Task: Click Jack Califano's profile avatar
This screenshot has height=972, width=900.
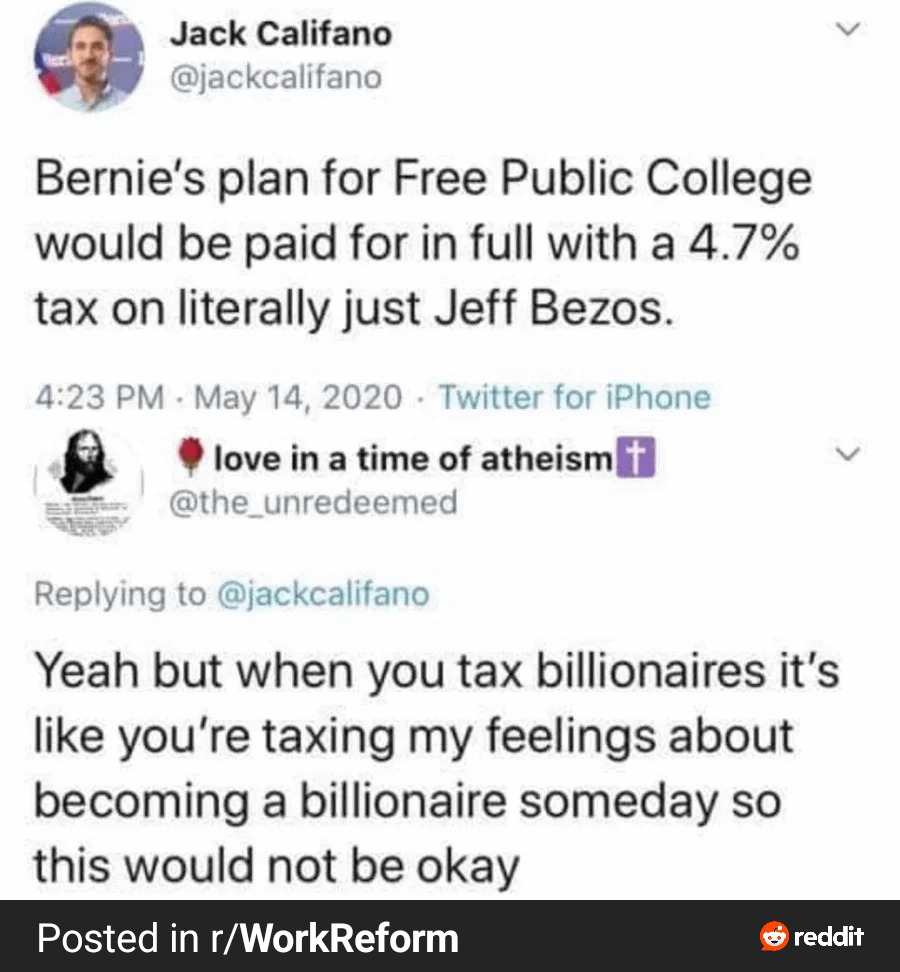Action: pyautogui.click(x=89, y=56)
